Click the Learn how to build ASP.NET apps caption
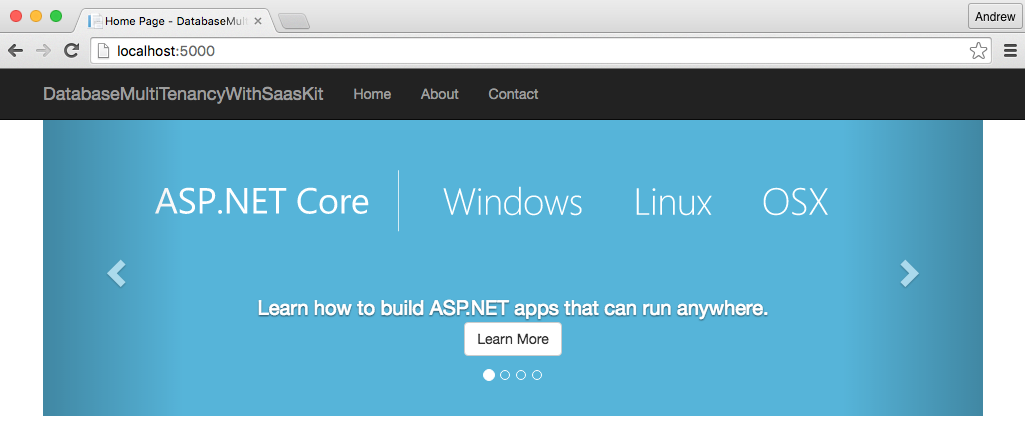Viewport: 1025px width, 429px height. 512,308
